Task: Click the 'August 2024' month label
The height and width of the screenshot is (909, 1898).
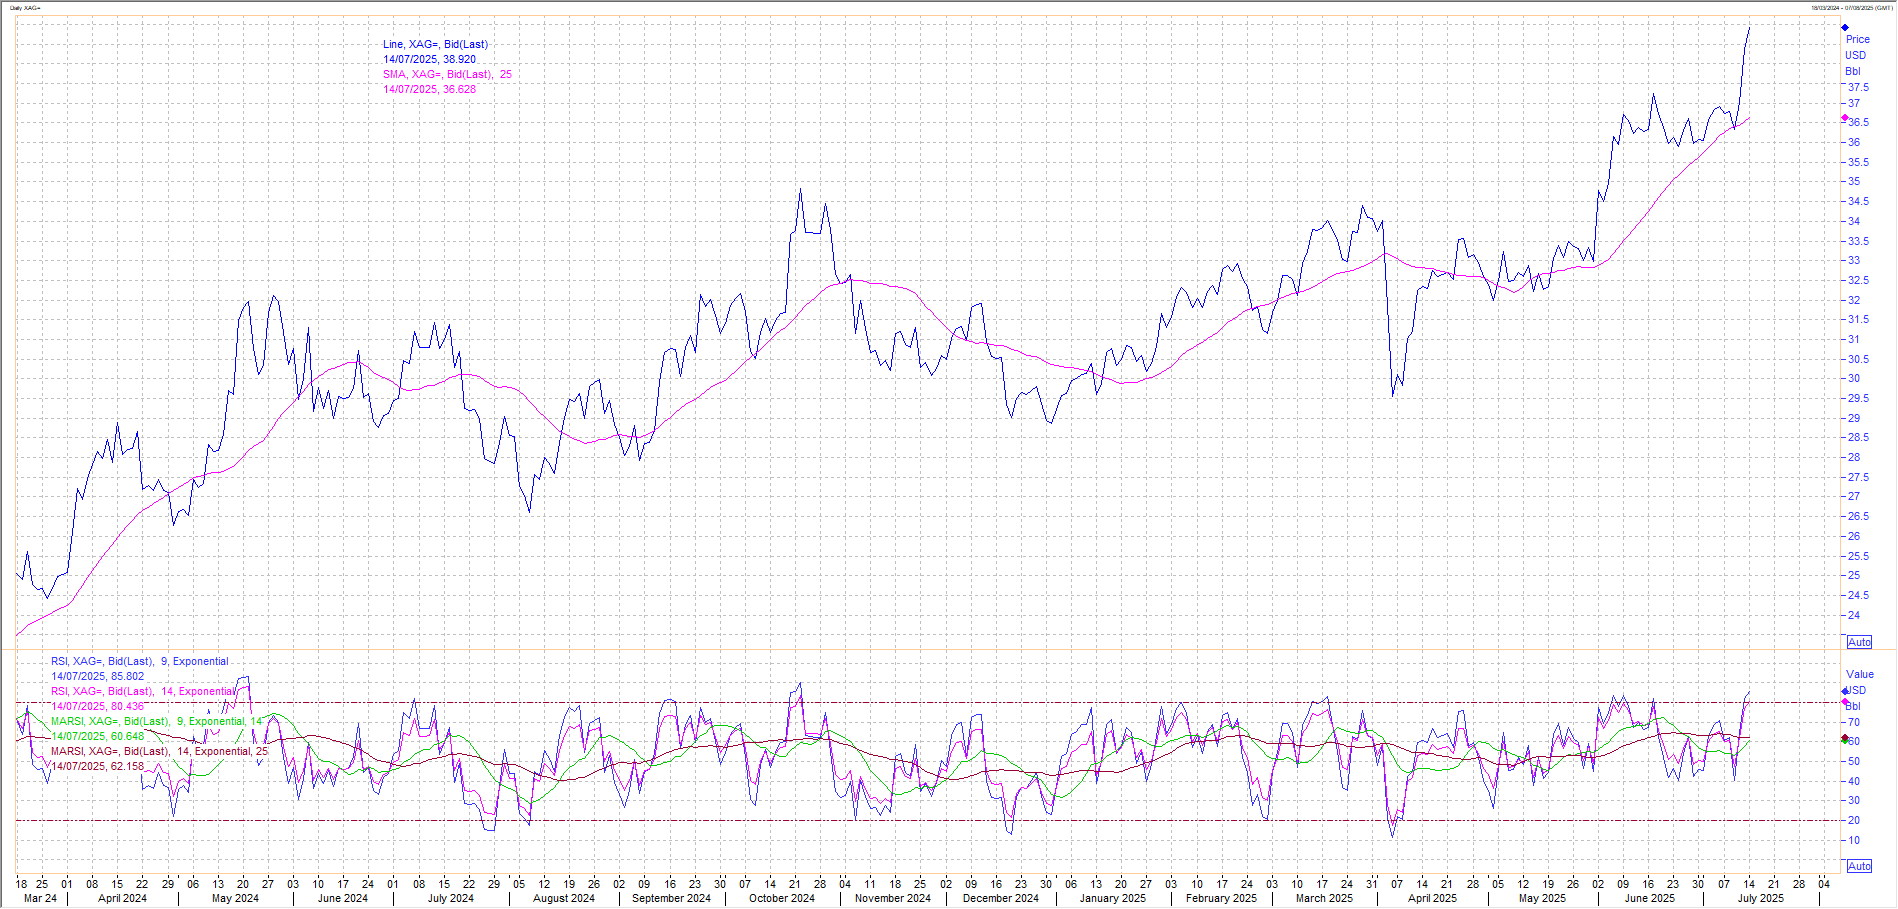Action: click(564, 898)
